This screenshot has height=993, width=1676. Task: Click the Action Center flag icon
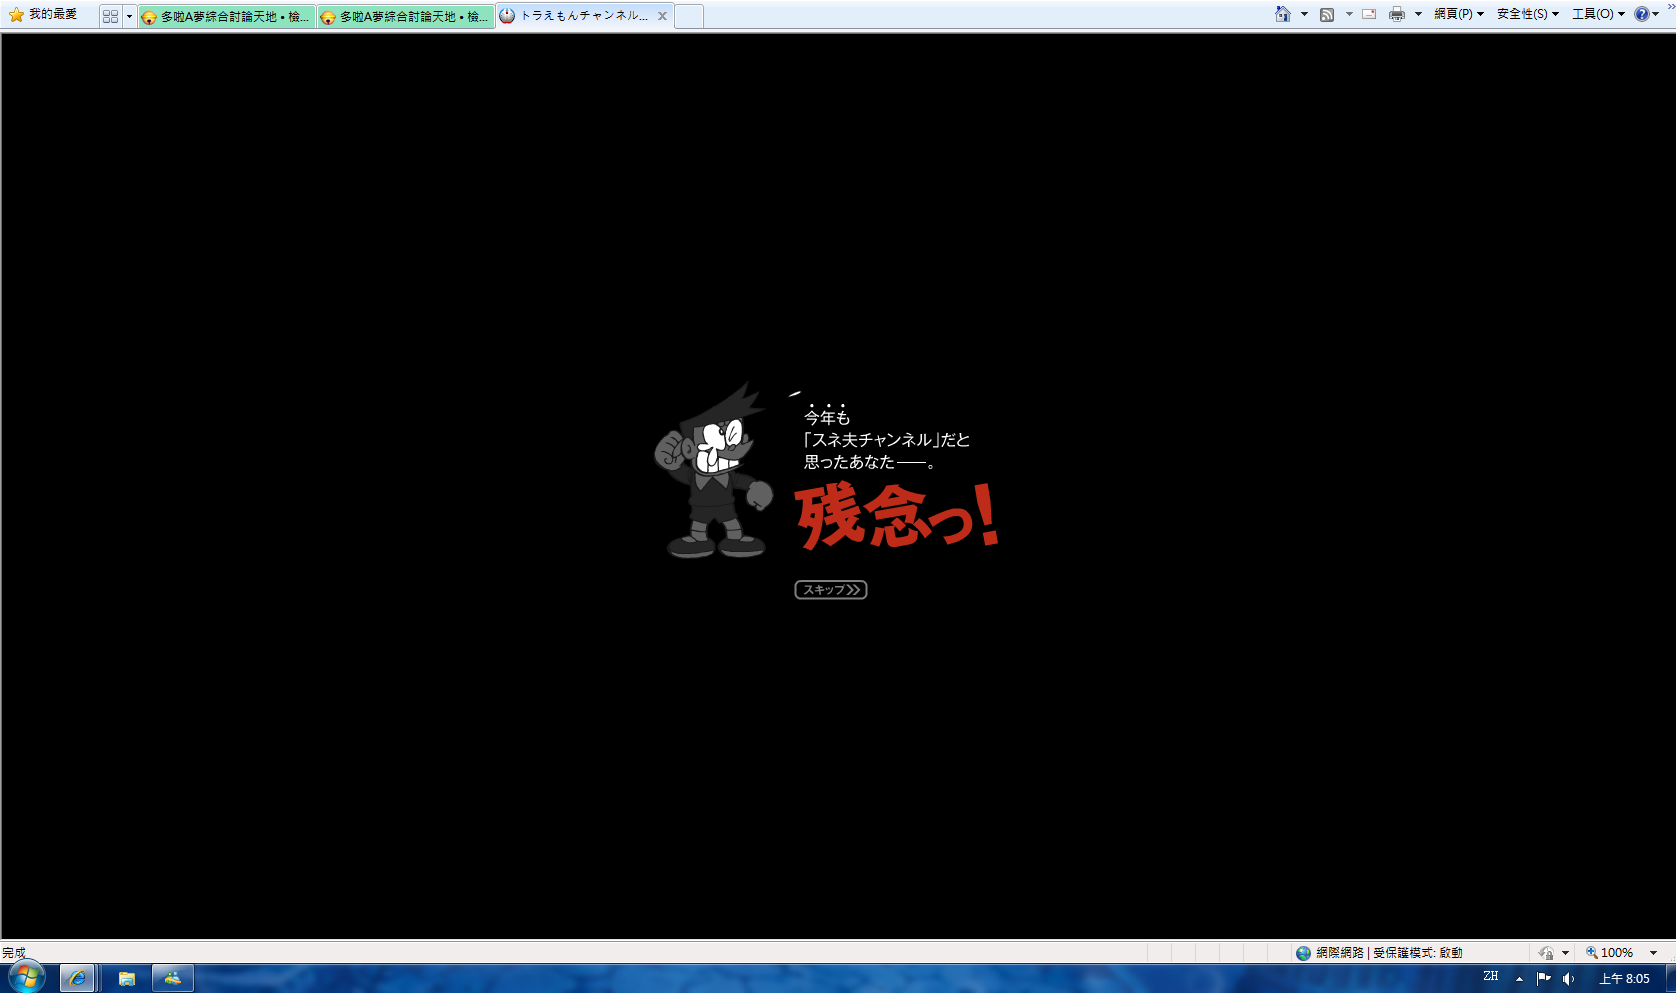click(x=1543, y=979)
